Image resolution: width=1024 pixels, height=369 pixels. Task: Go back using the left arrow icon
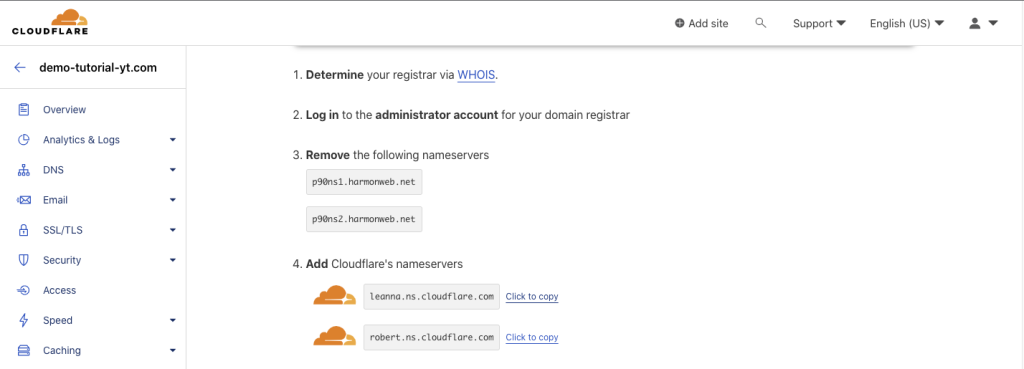tap(20, 67)
